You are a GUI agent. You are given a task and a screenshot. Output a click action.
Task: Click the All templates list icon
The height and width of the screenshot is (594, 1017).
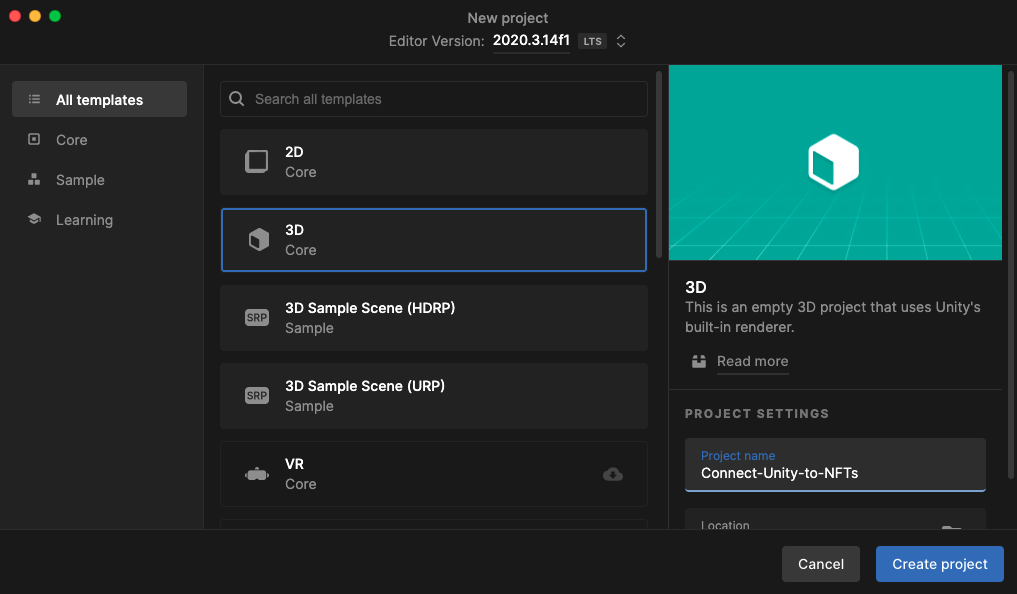tap(34, 99)
